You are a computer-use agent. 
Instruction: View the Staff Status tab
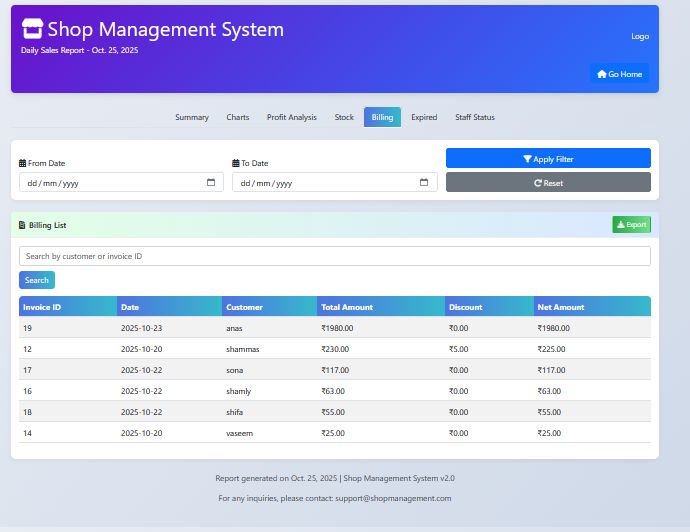point(475,117)
